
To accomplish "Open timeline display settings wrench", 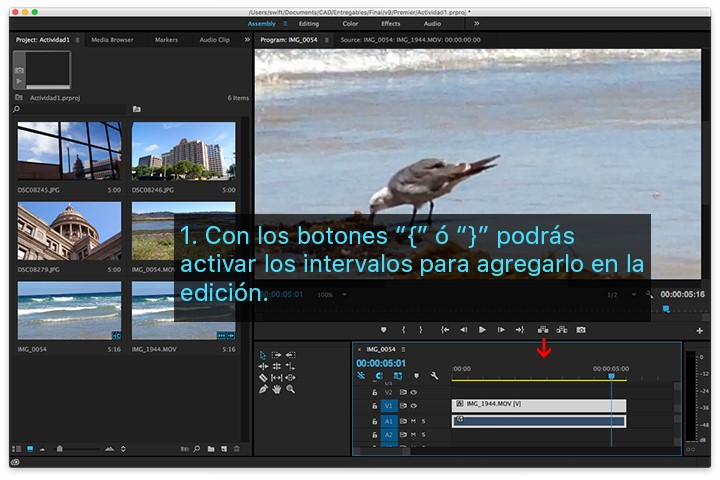I will tap(434, 376).
